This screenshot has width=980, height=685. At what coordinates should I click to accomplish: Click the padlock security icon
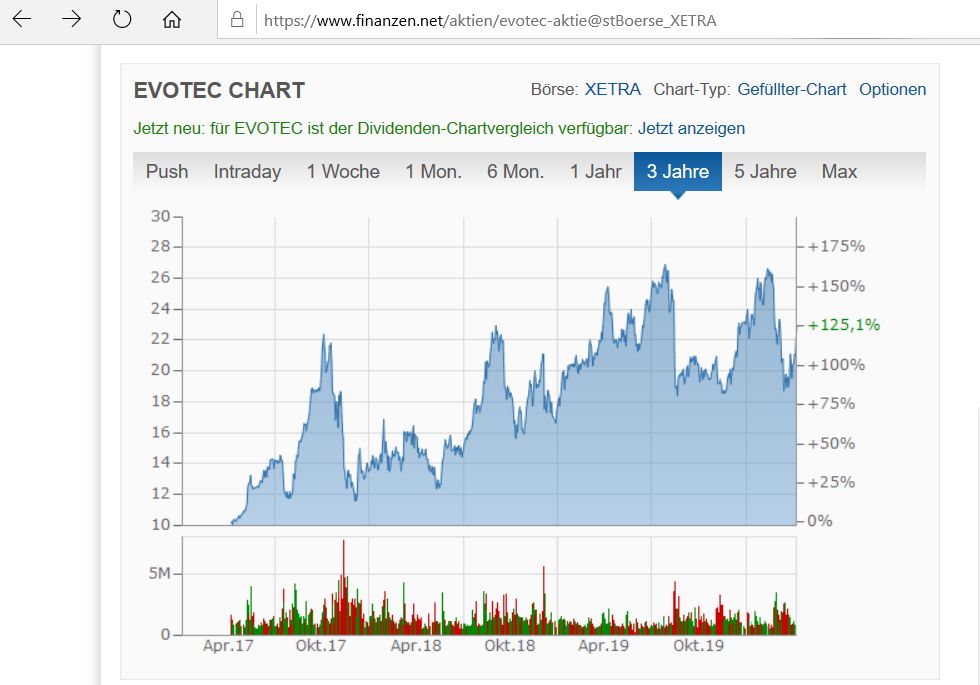click(237, 20)
